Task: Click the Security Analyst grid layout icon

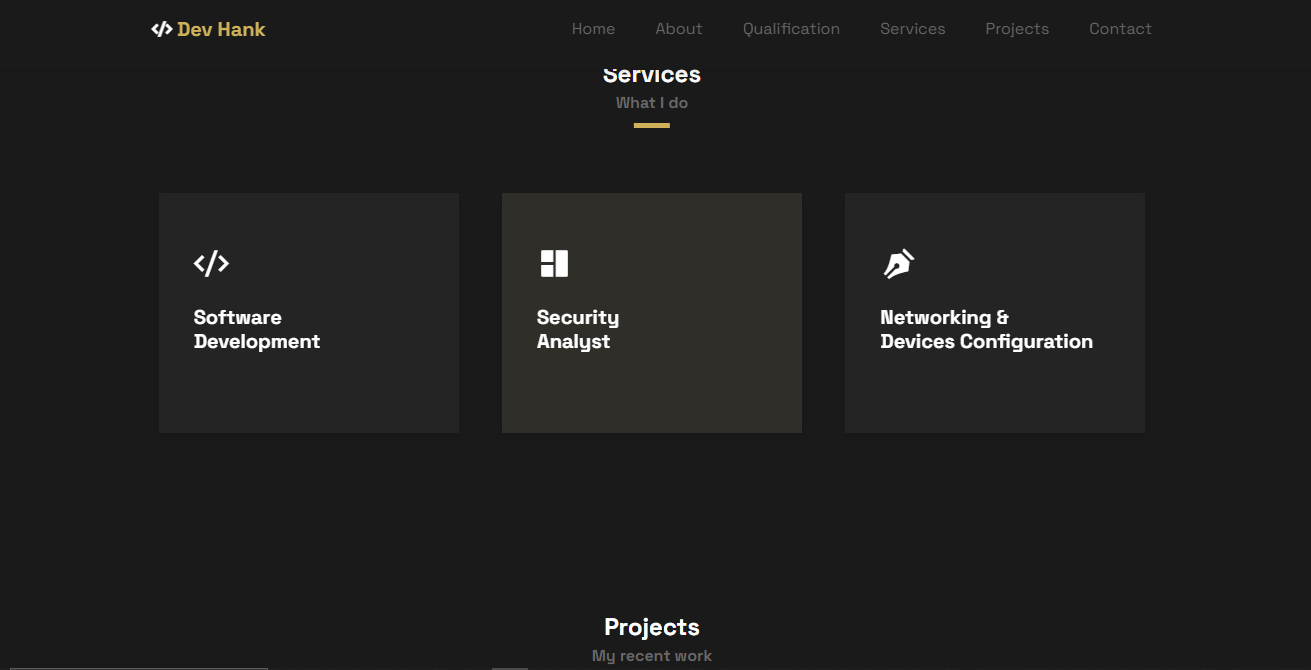Action: tap(554, 263)
